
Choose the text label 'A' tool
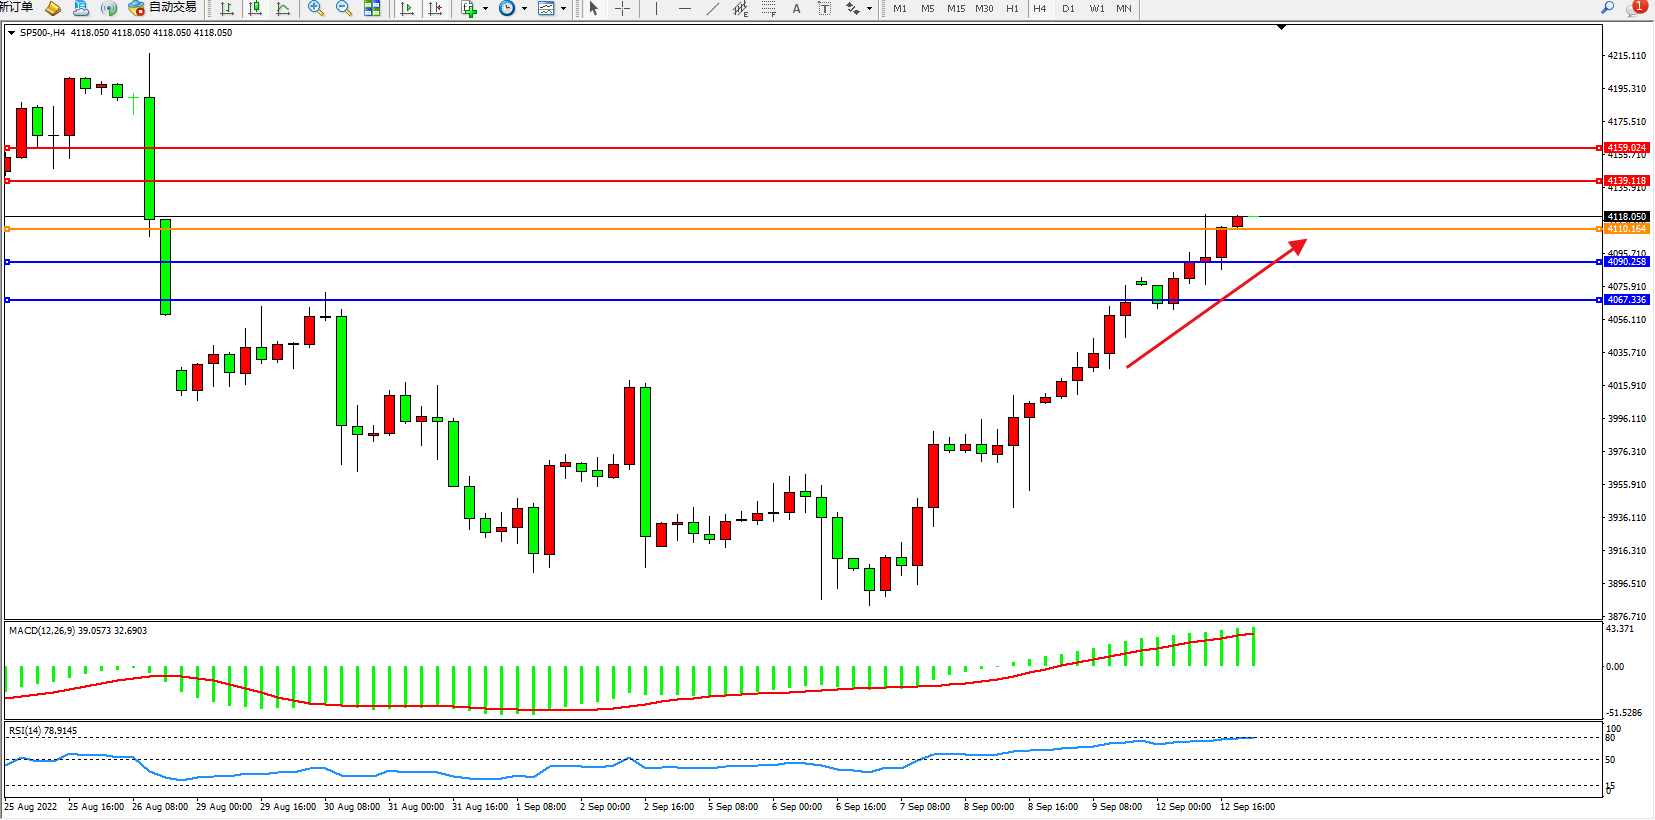pos(796,9)
